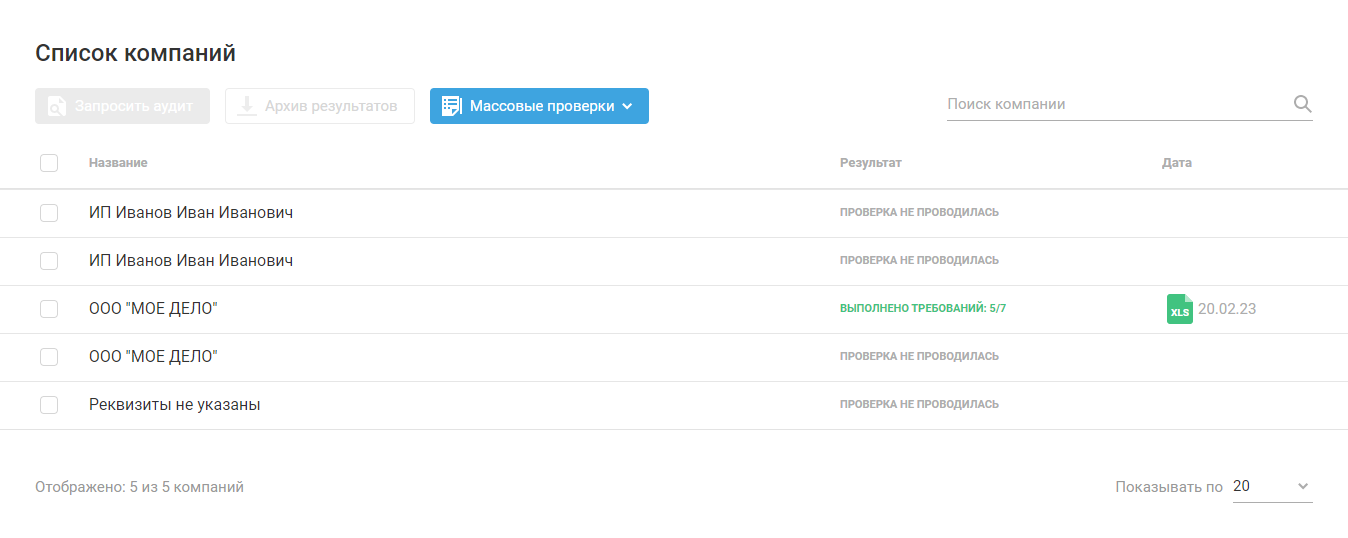Viewport: 1348px width, 538px height.
Task: Open the Выполнено требований: 5/7 result
Action: [922, 309]
